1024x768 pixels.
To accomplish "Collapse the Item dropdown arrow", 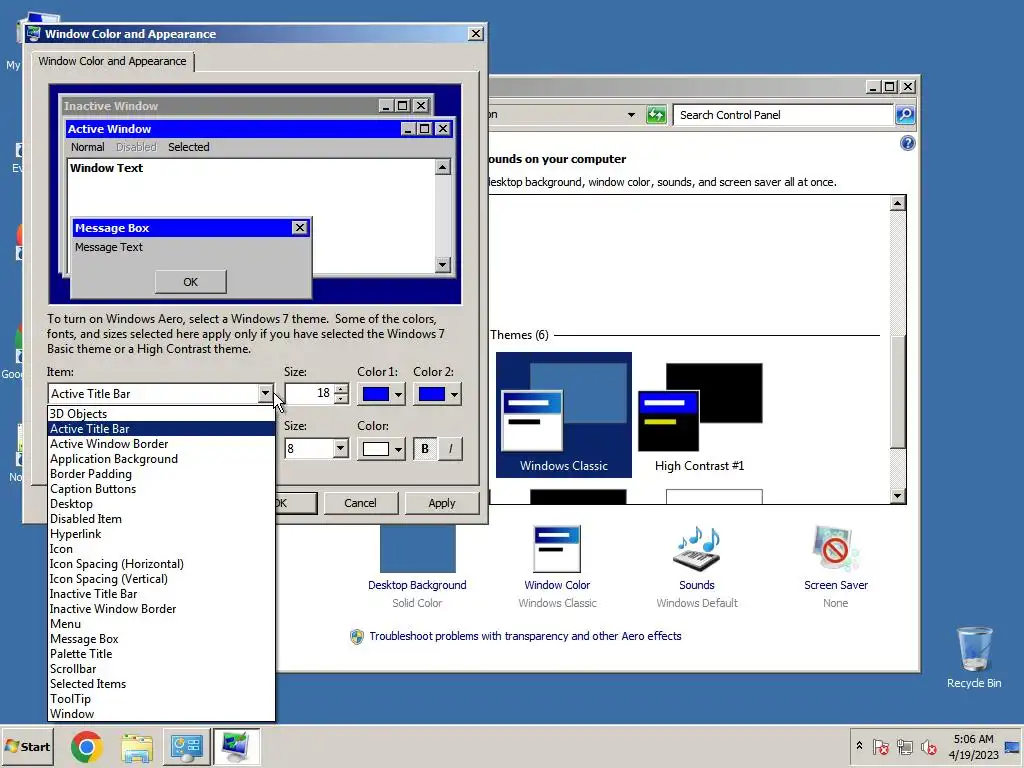I will pyautogui.click(x=264, y=394).
